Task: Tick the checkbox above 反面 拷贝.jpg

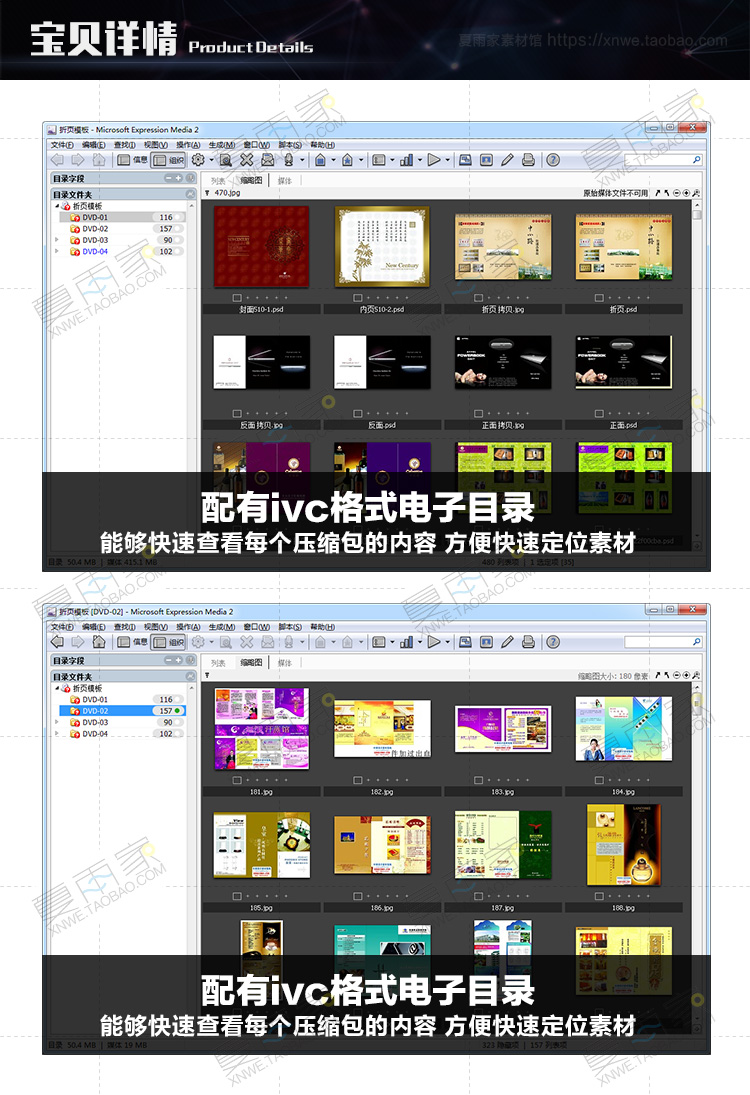Action: (x=237, y=413)
